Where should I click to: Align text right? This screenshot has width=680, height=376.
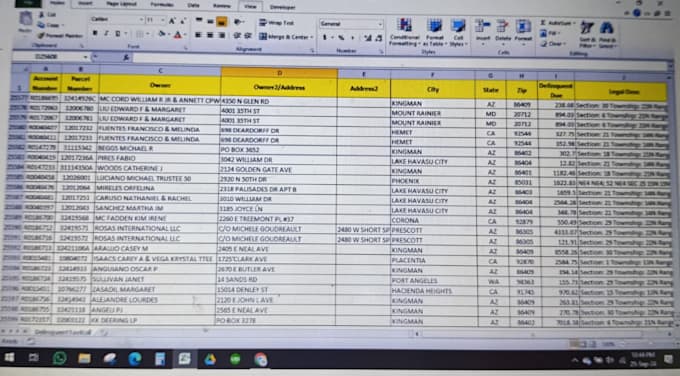221,35
